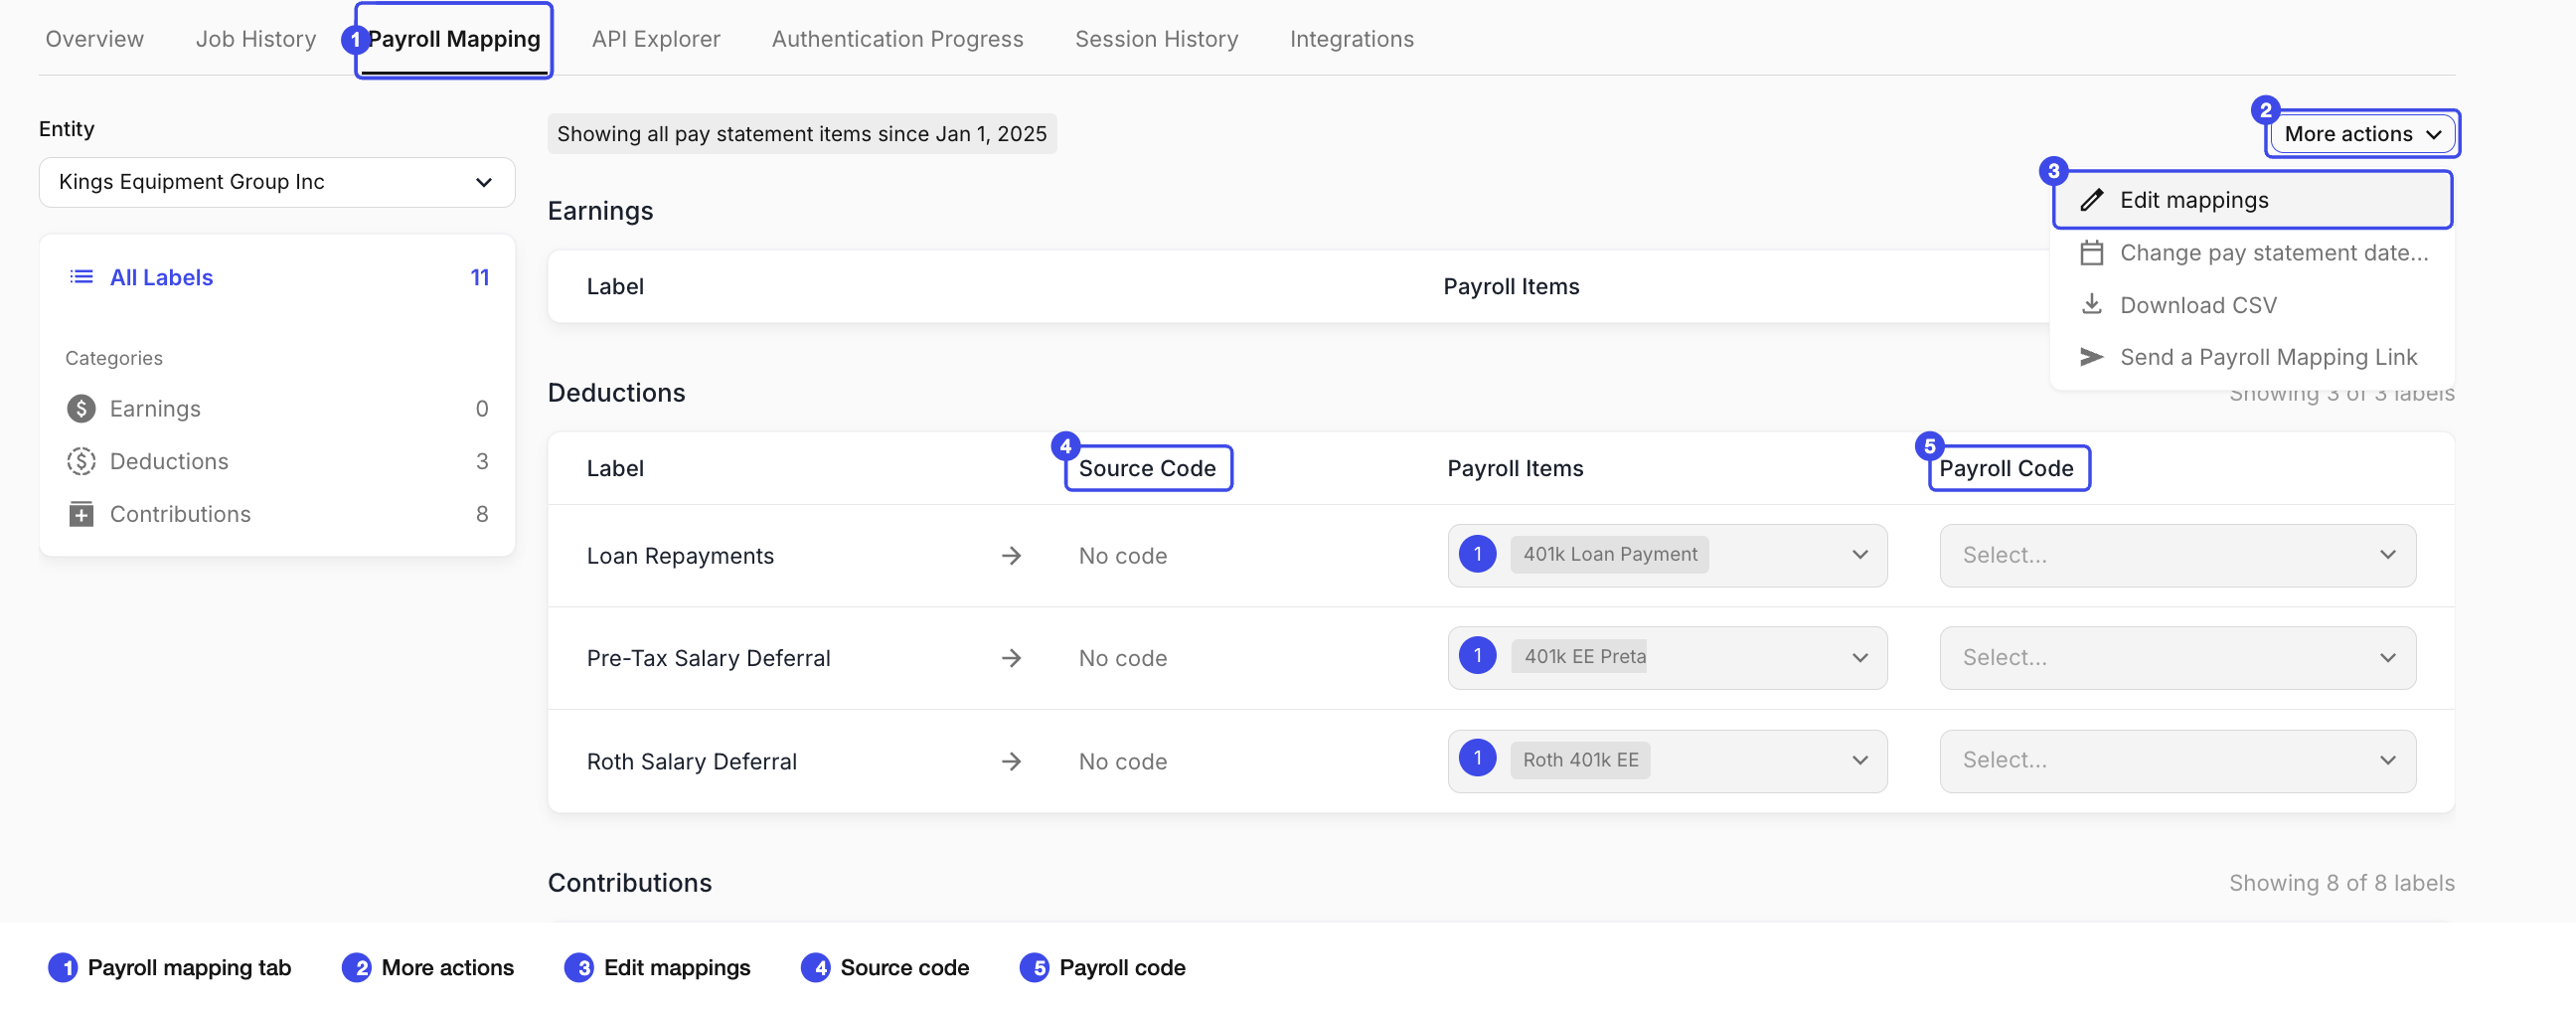Select the Payroll Mapping tab
The image size is (2576, 1013).
click(x=454, y=39)
